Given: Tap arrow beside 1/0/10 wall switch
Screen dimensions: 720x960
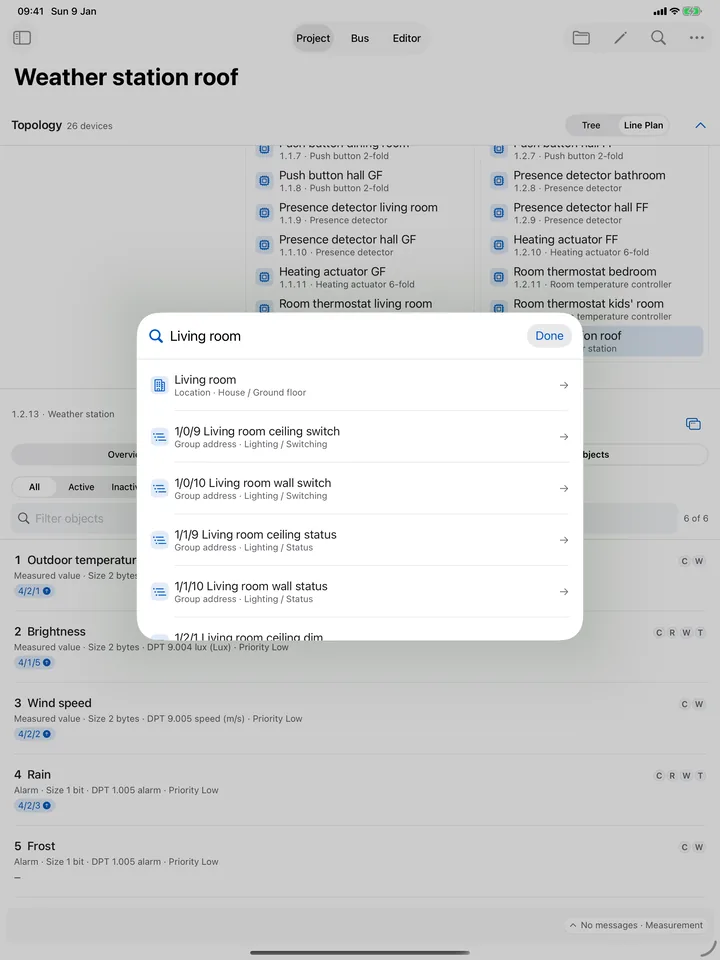Looking at the screenshot, I should (x=564, y=488).
